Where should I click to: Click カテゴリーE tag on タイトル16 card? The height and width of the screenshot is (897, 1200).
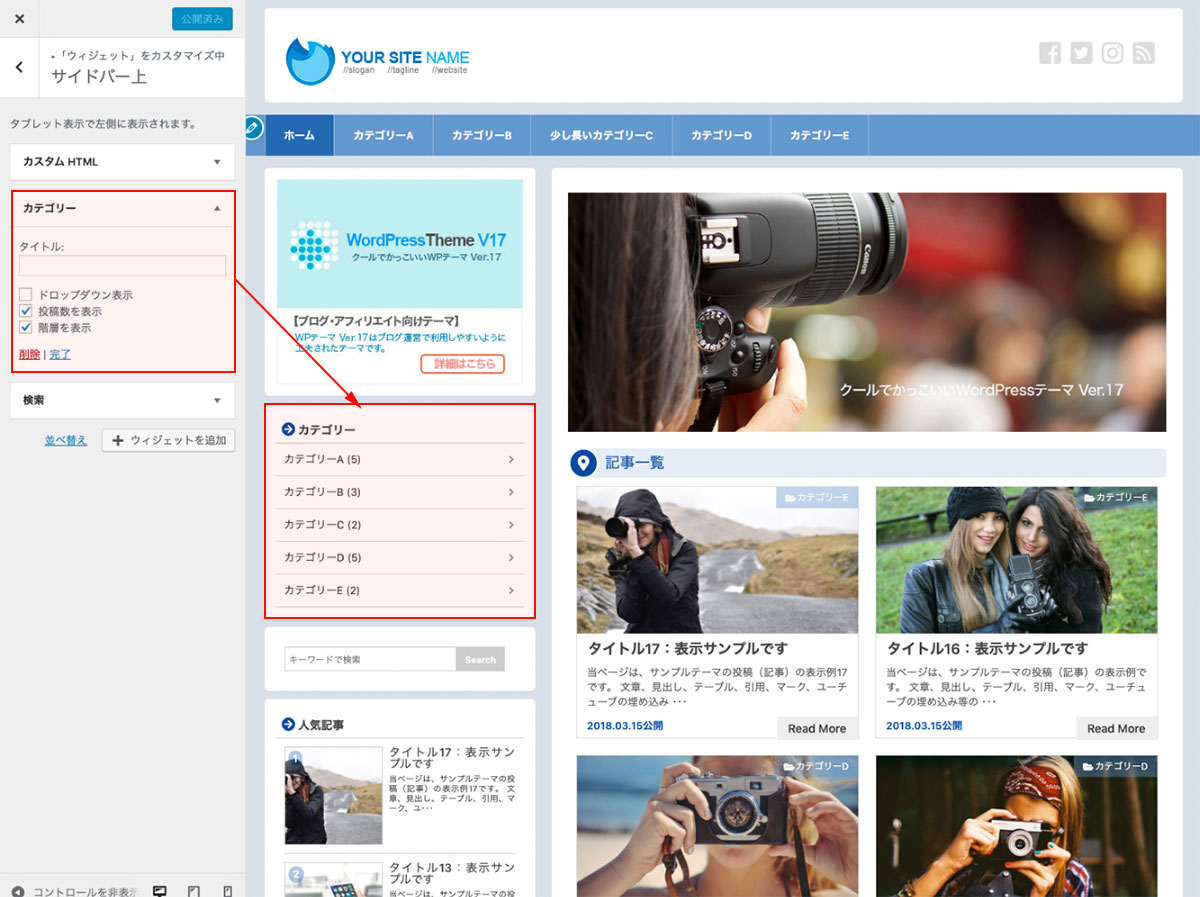click(1116, 497)
